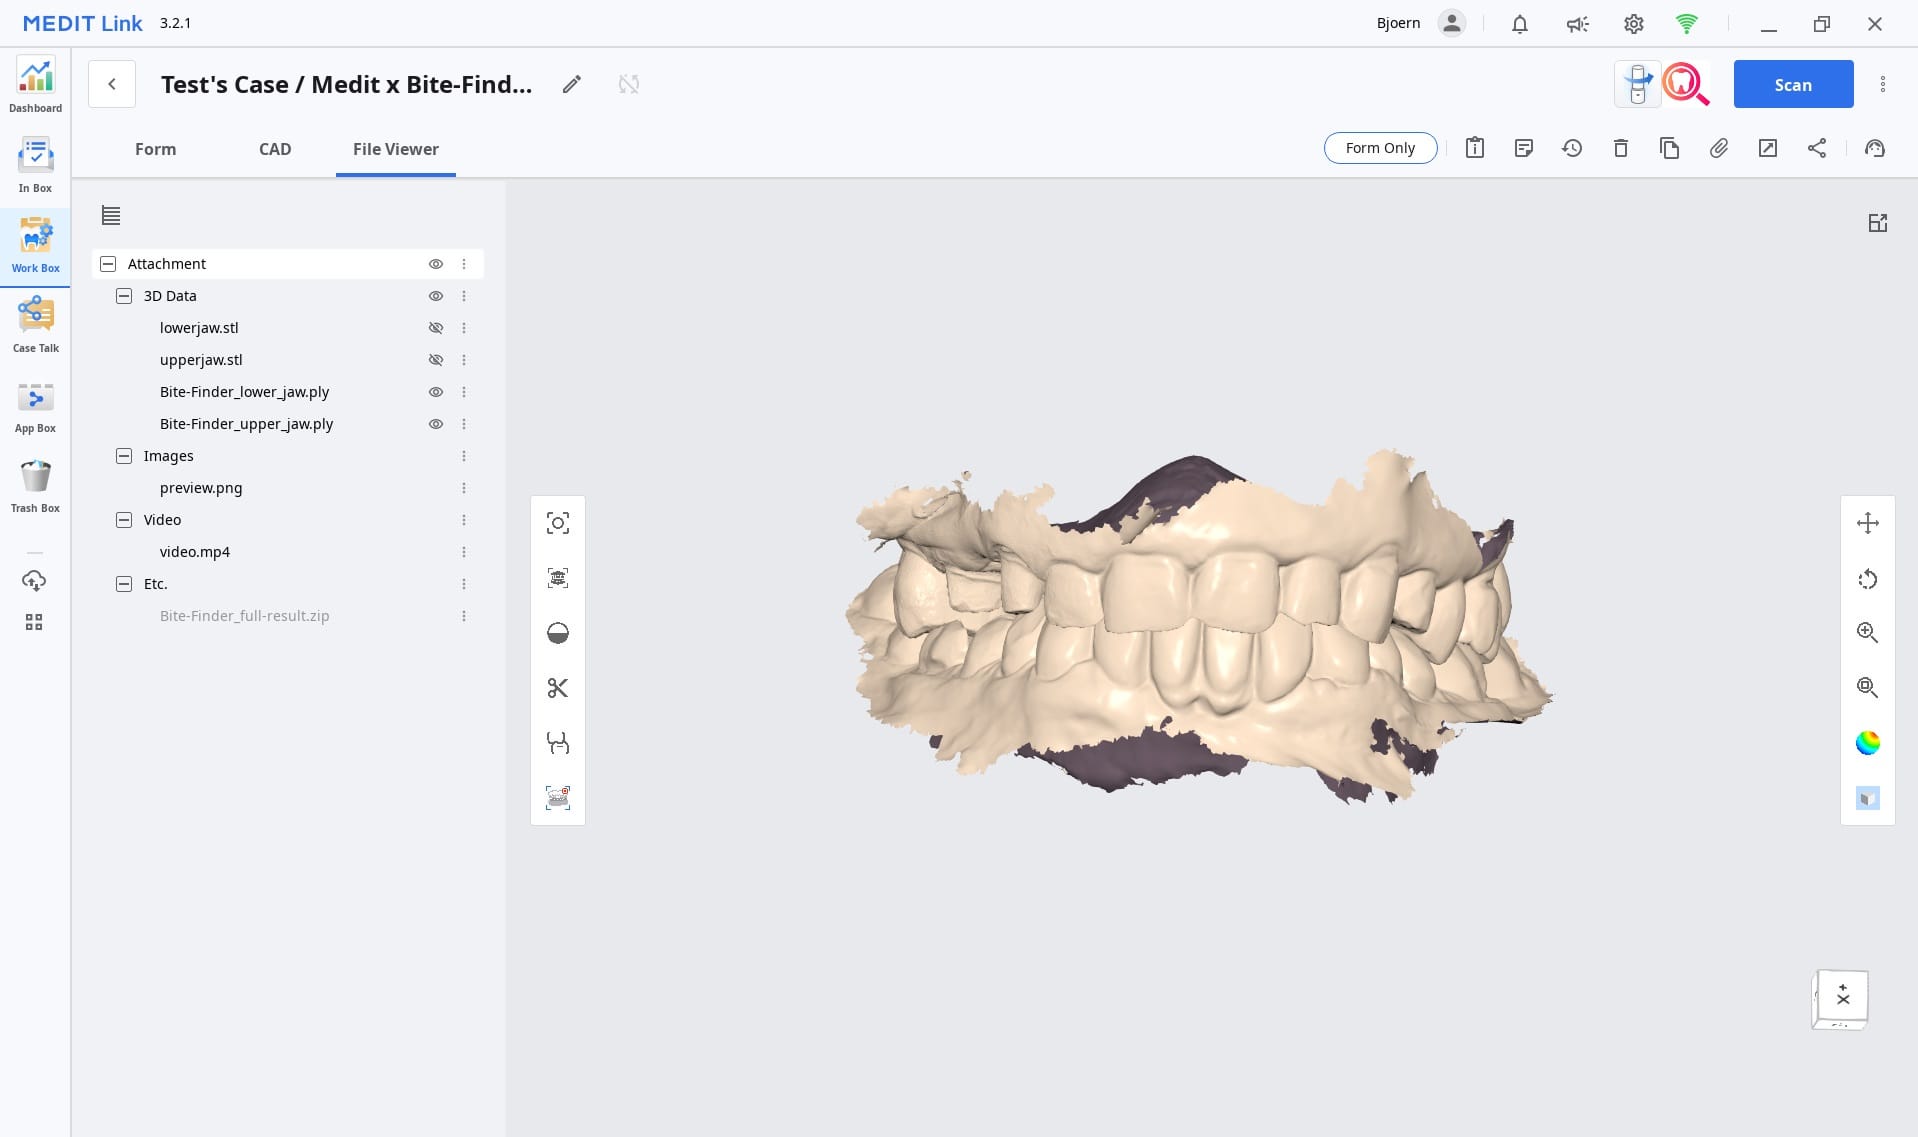The width and height of the screenshot is (1918, 1137).
Task: Open the rainbow color display mode
Action: point(1867,743)
